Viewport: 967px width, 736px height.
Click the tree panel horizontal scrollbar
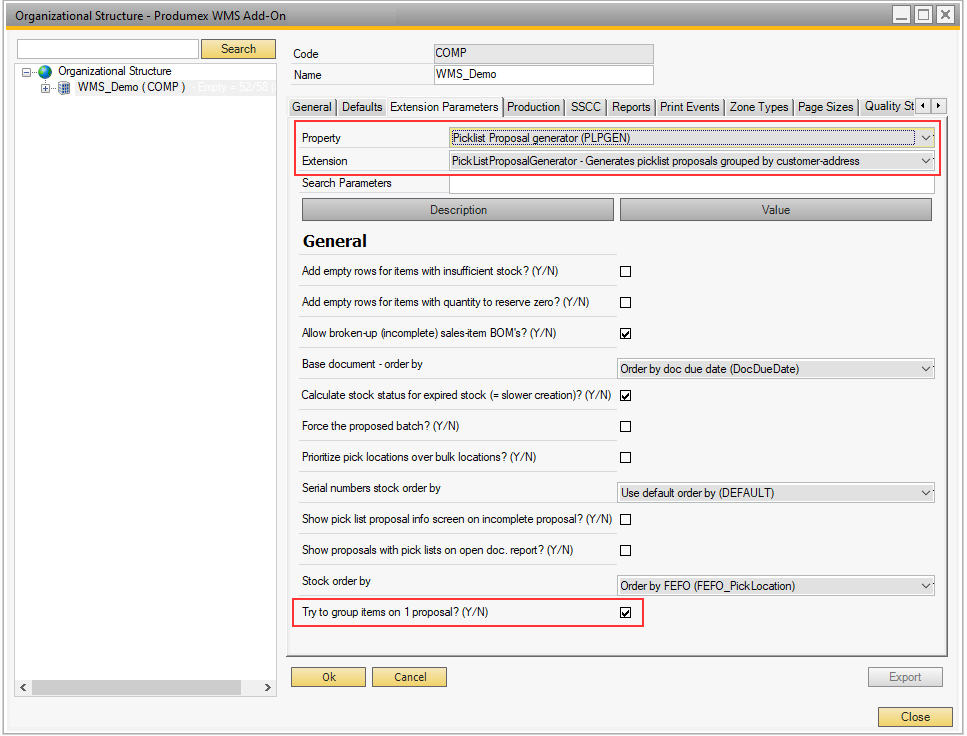[x=132, y=688]
